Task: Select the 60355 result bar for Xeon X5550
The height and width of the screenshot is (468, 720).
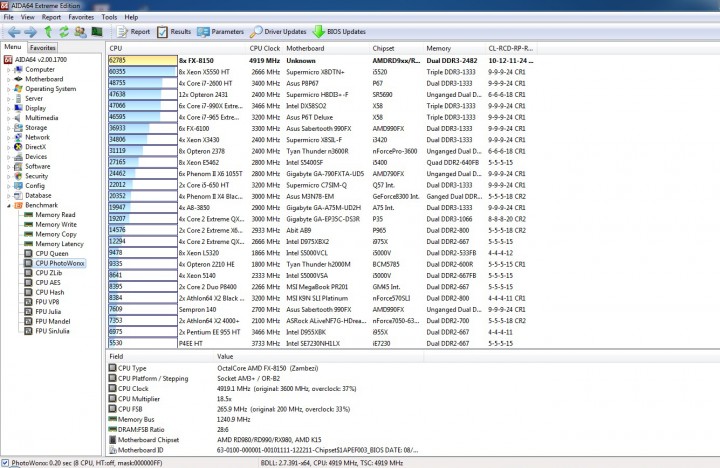Action: 142,72
